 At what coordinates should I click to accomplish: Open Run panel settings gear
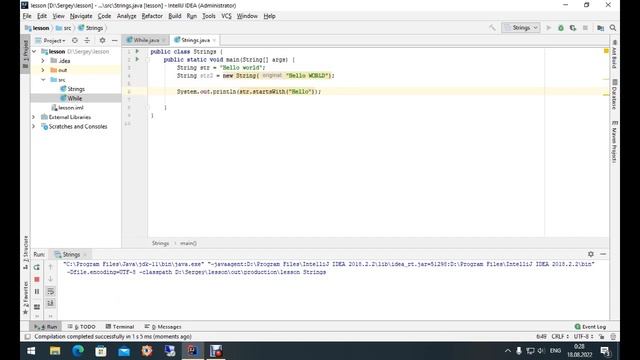591,254
